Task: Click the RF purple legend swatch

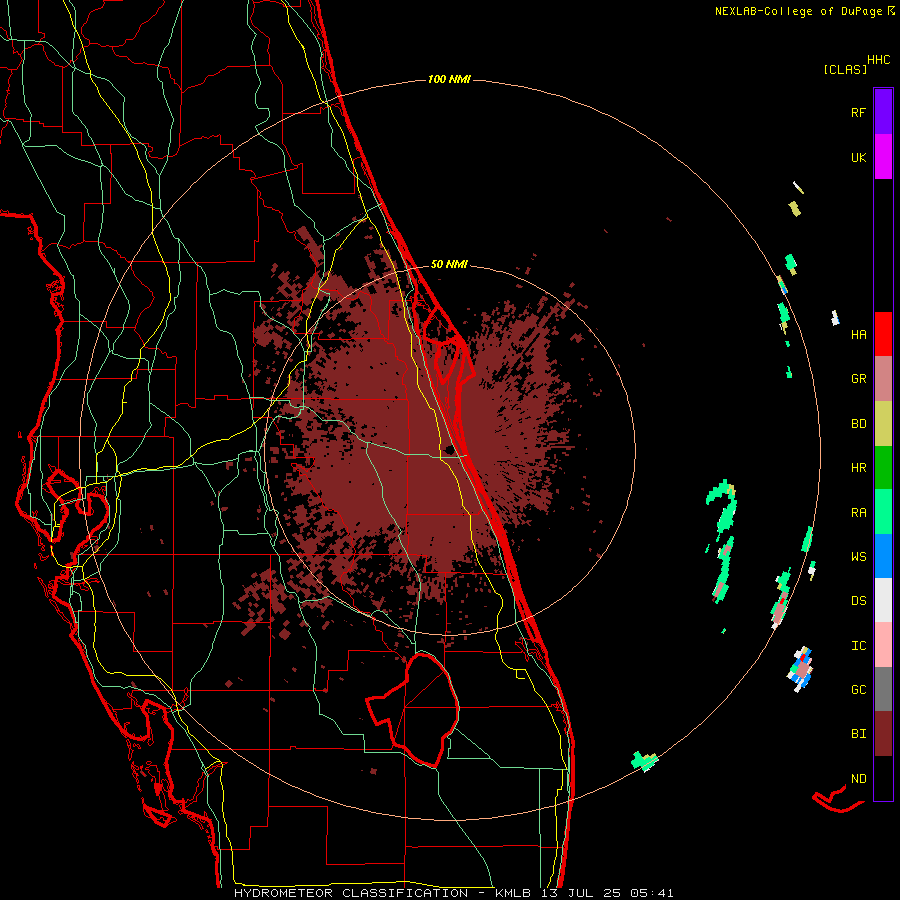Action: (x=883, y=112)
